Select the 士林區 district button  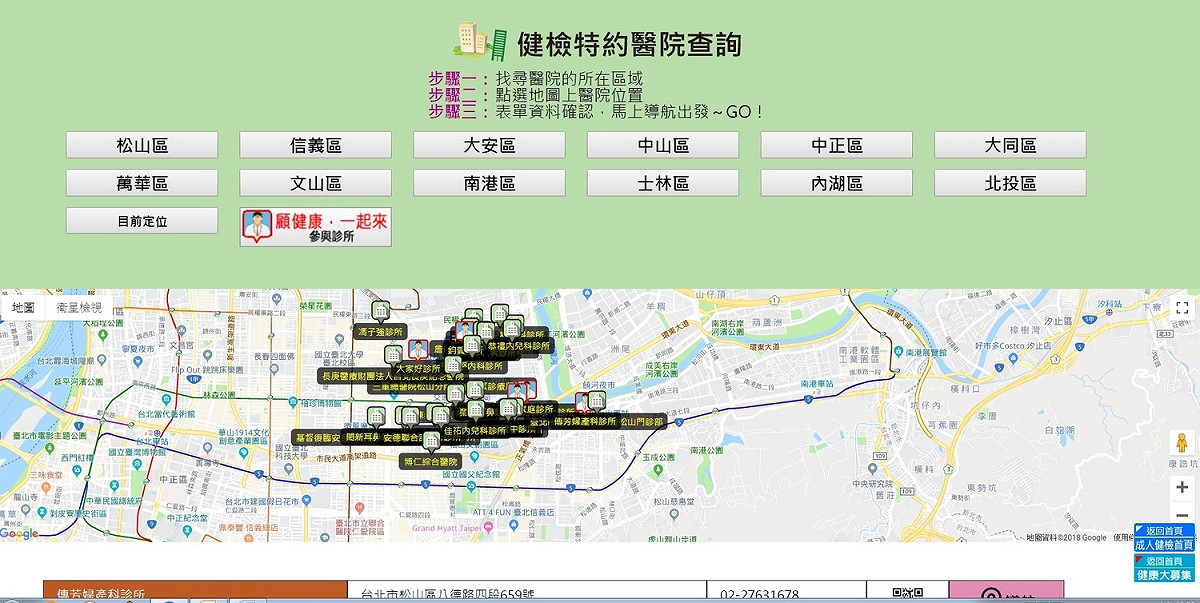pos(663,183)
